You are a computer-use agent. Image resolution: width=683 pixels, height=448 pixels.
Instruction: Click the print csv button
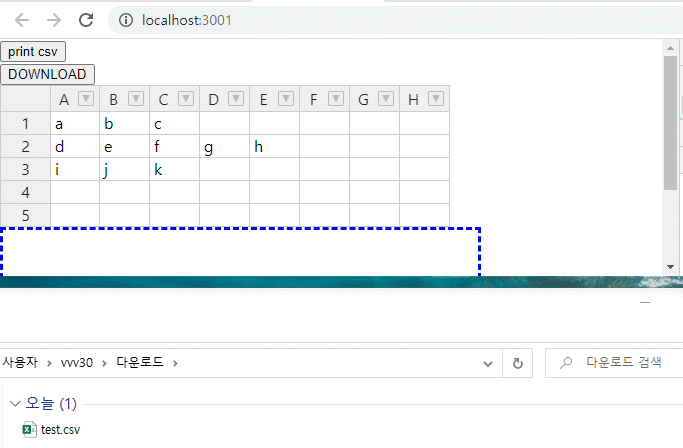point(33,51)
